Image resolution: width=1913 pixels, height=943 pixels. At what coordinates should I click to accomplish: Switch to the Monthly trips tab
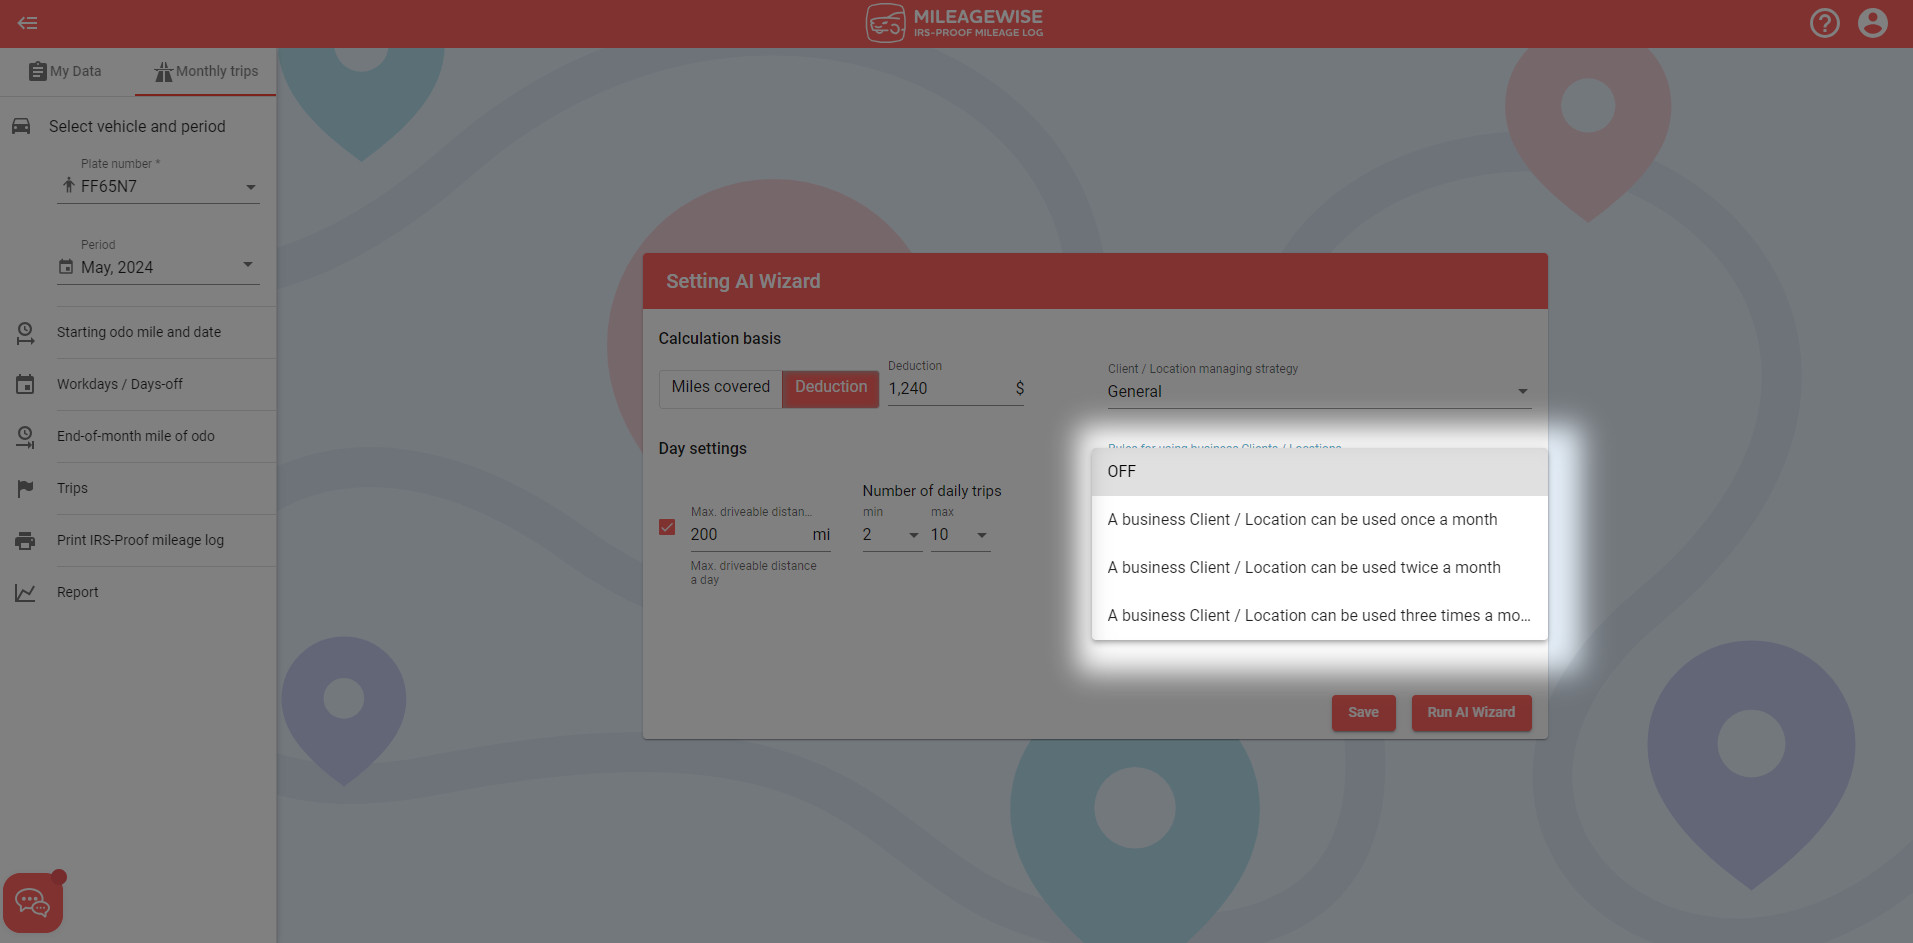[205, 71]
